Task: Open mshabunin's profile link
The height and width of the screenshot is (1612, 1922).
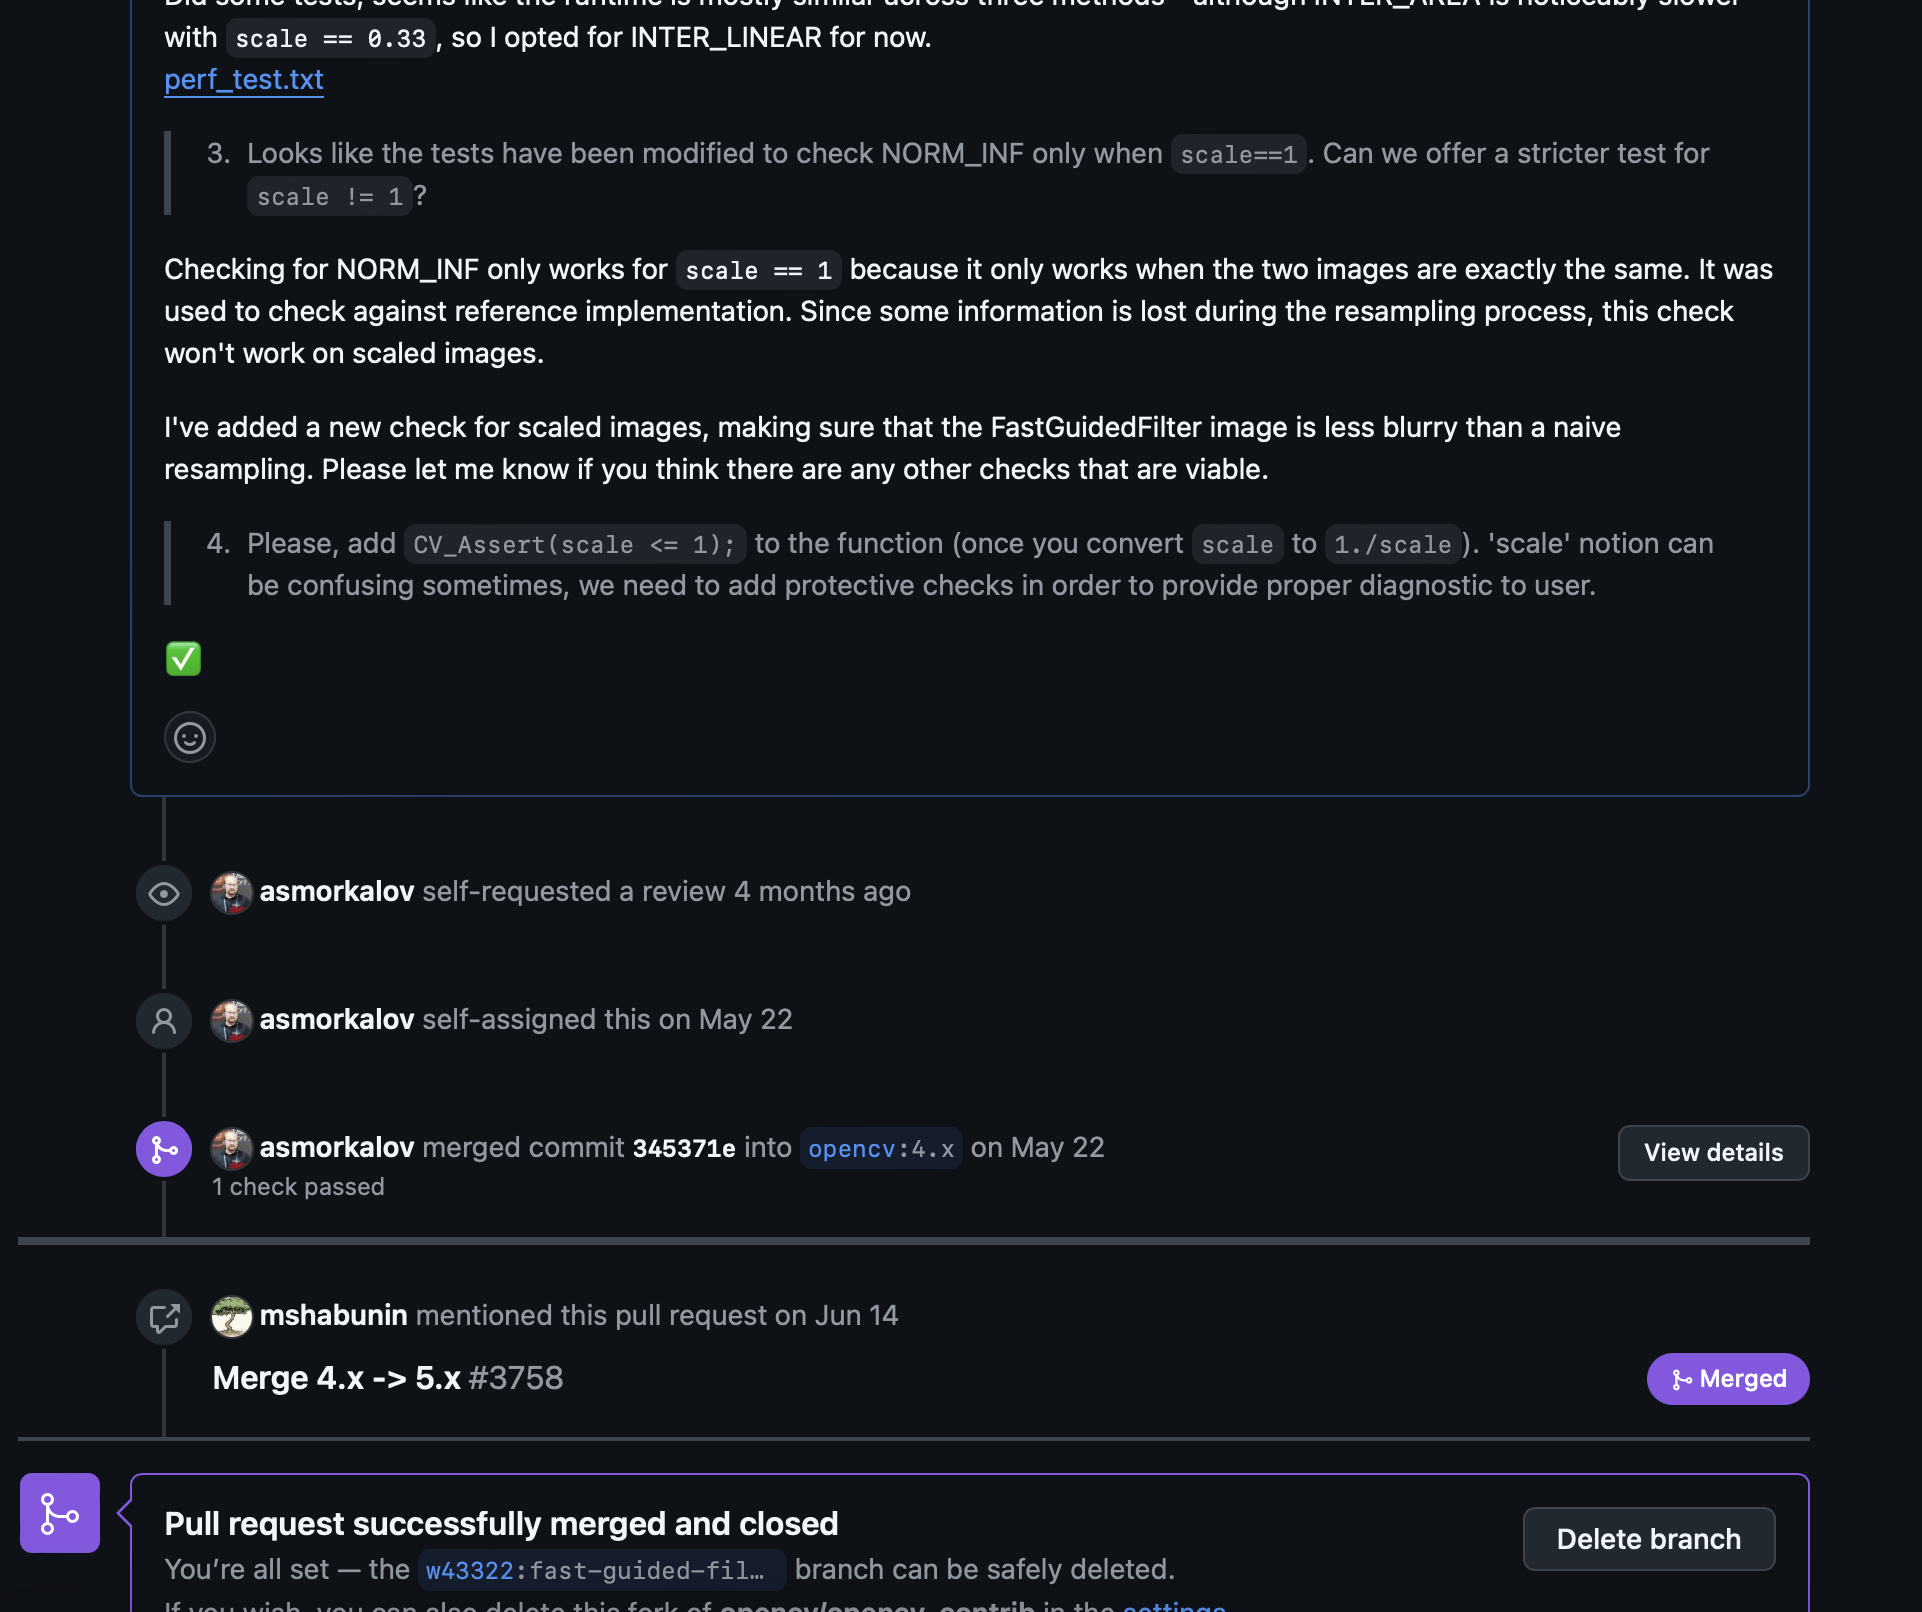Action: (333, 1315)
